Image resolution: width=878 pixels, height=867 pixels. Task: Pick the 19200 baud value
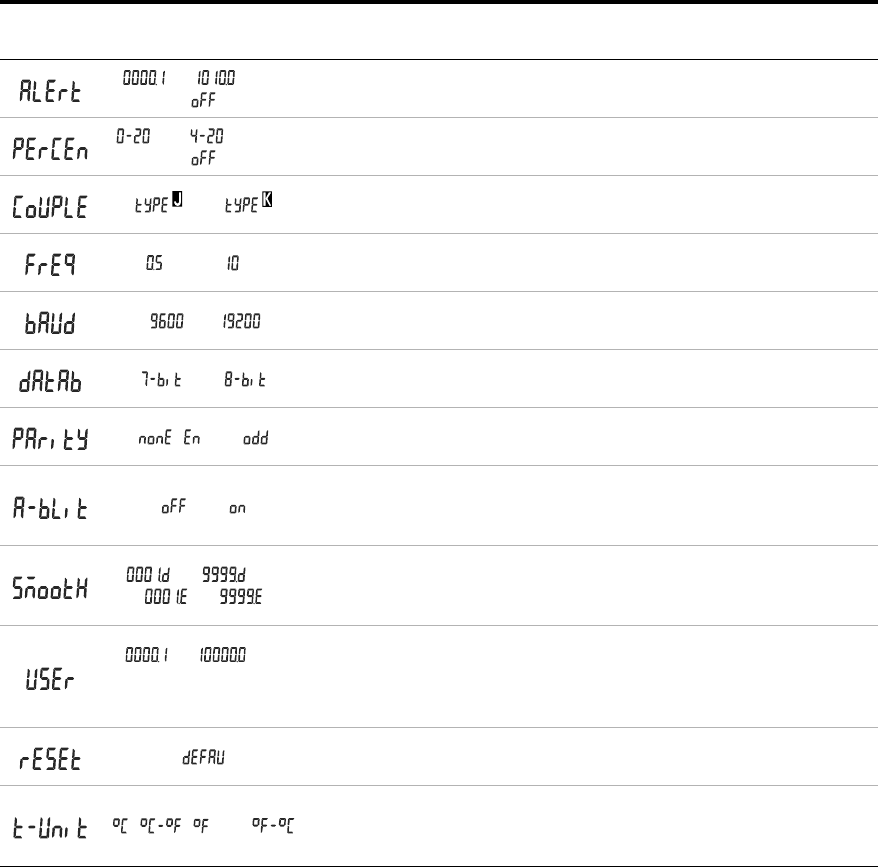(x=241, y=321)
